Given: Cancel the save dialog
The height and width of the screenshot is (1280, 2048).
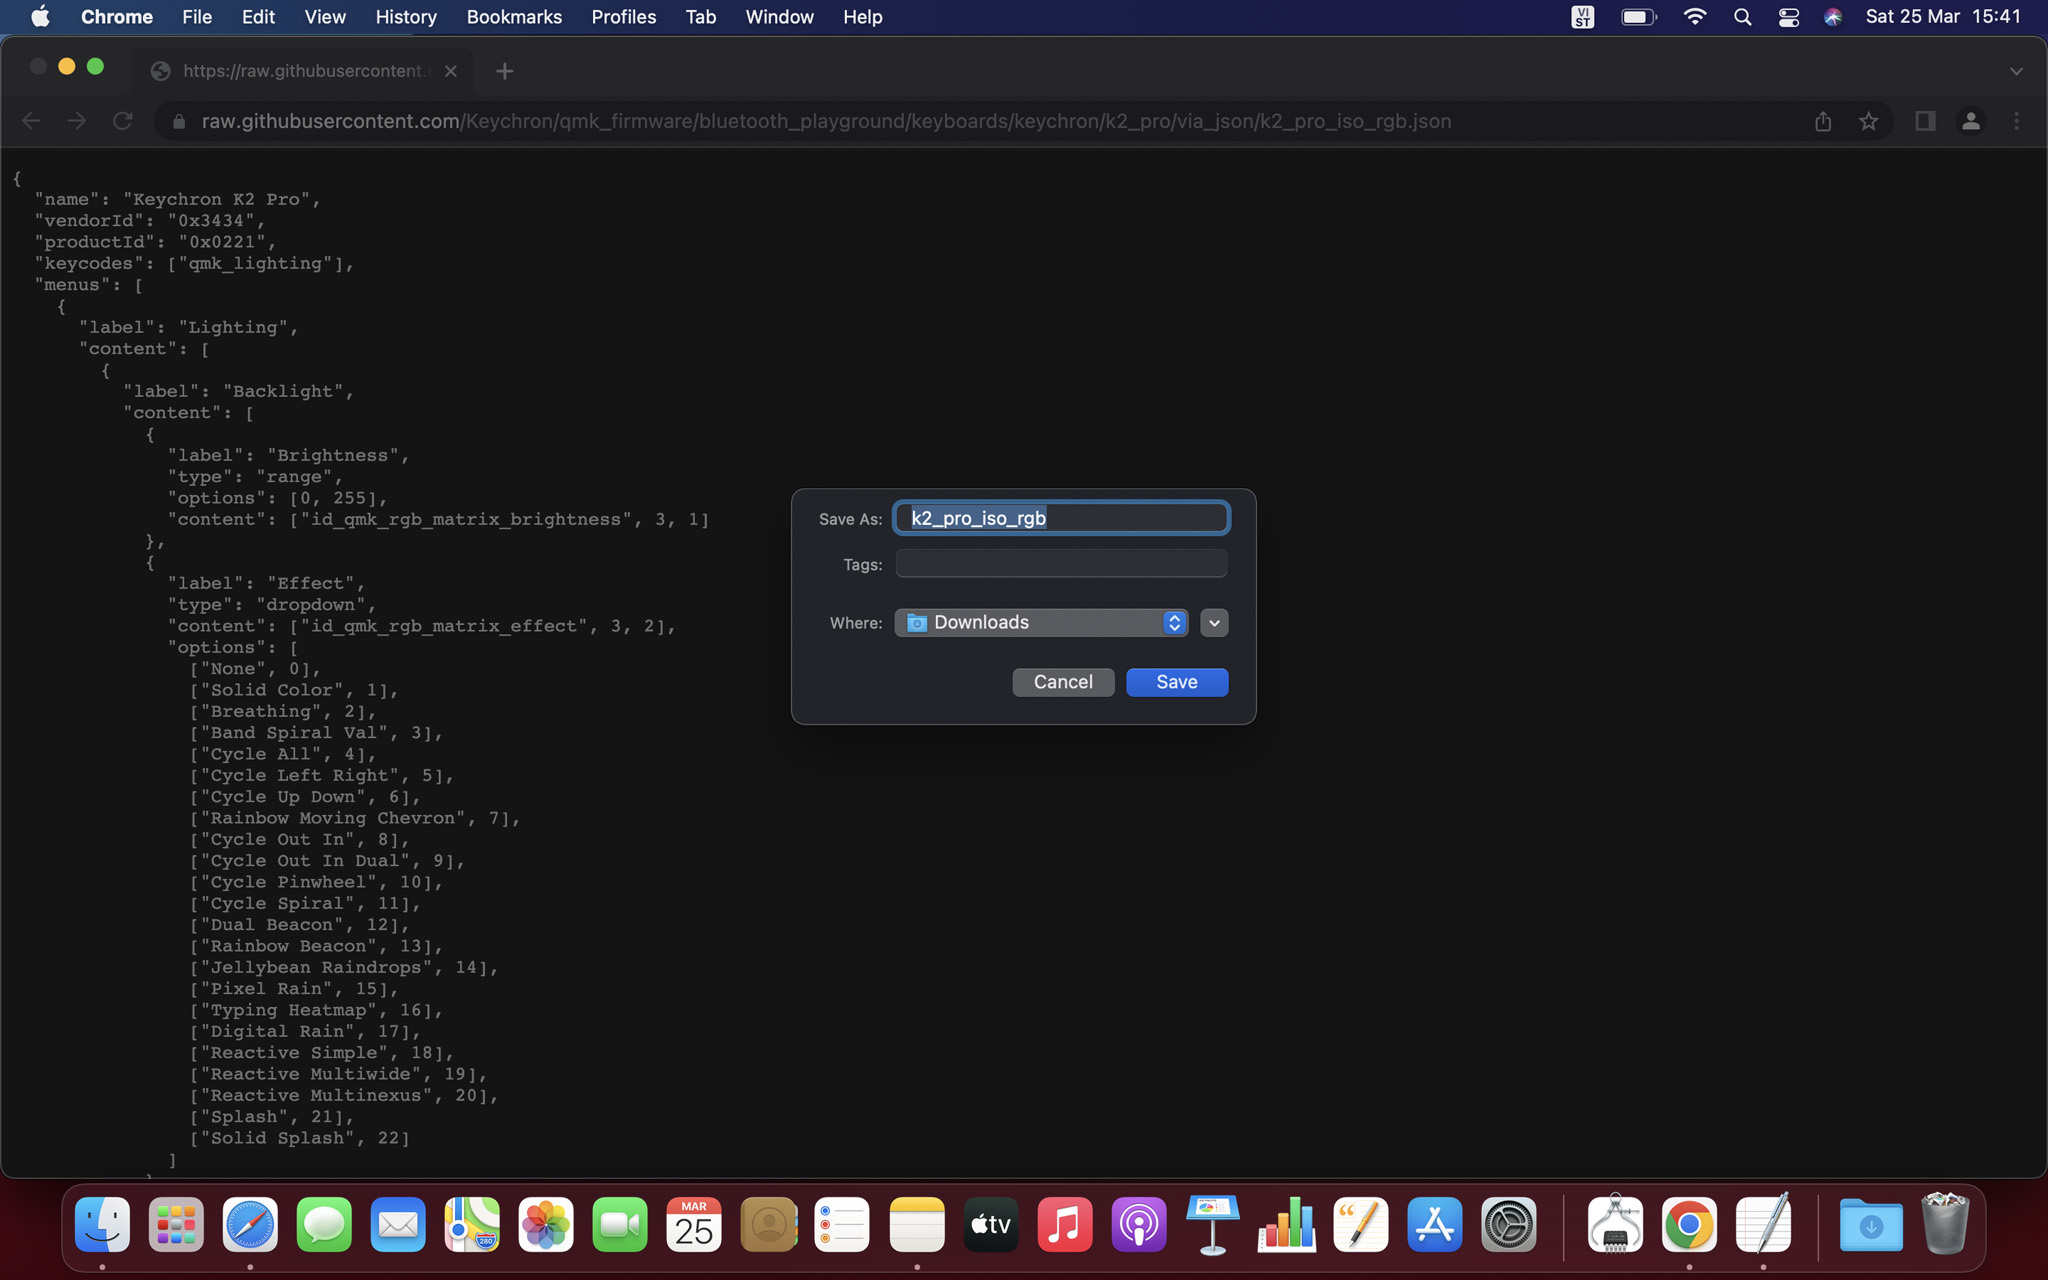Looking at the screenshot, I should pyautogui.click(x=1062, y=682).
